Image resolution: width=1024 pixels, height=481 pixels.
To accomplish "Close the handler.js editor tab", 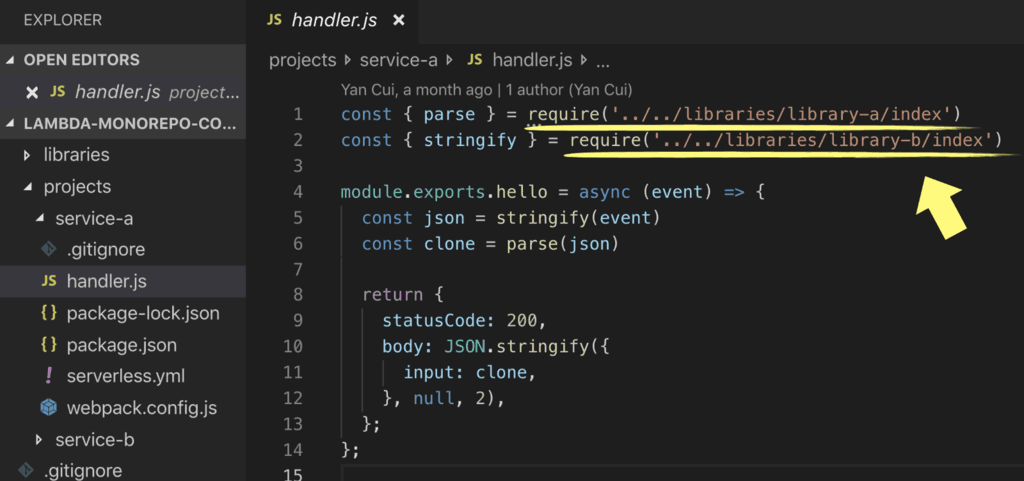I will coord(399,20).
